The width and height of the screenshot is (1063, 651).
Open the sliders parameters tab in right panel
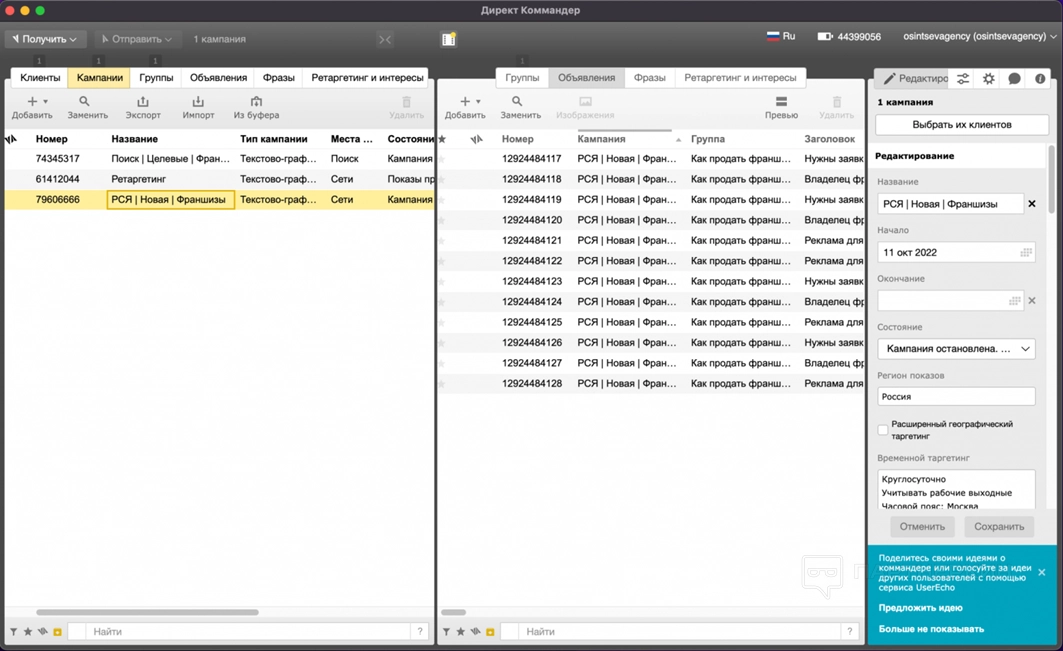click(963, 78)
